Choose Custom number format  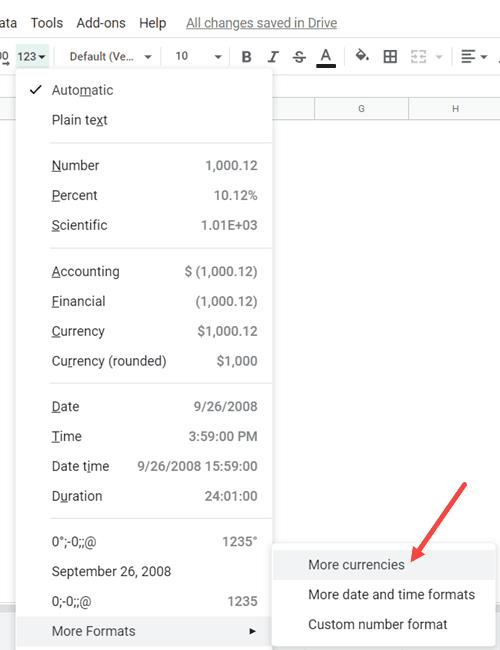[384, 624]
